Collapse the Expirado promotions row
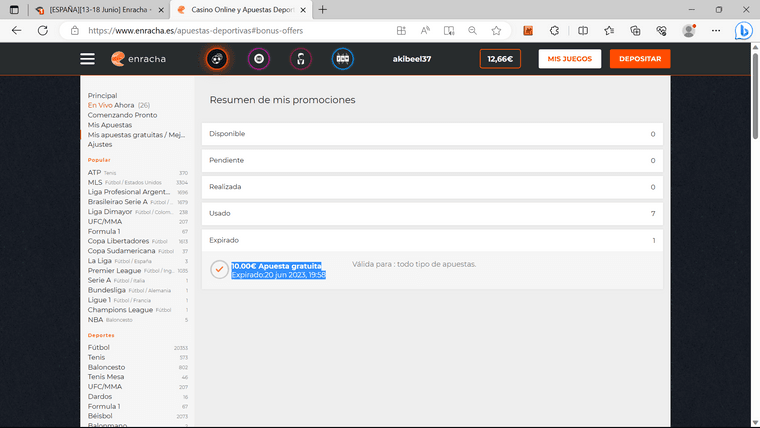 pyautogui.click(x=431, y=240)
